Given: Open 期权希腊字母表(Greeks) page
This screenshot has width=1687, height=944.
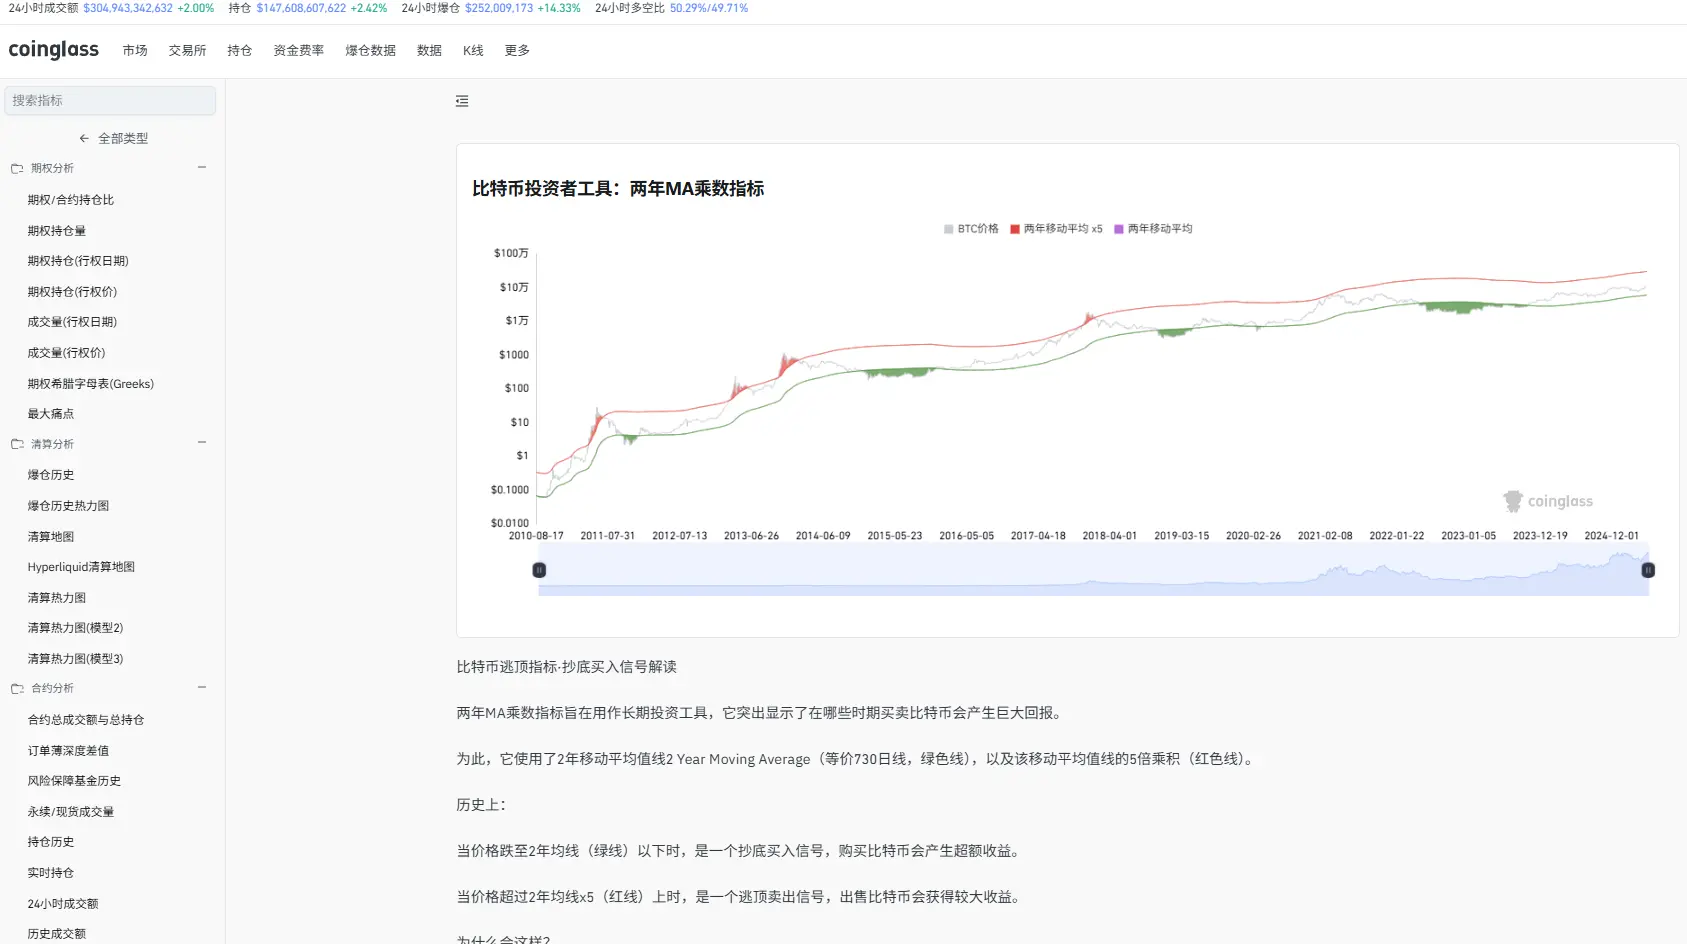Looking at the screenshot, I should click(x=91, y=384).
